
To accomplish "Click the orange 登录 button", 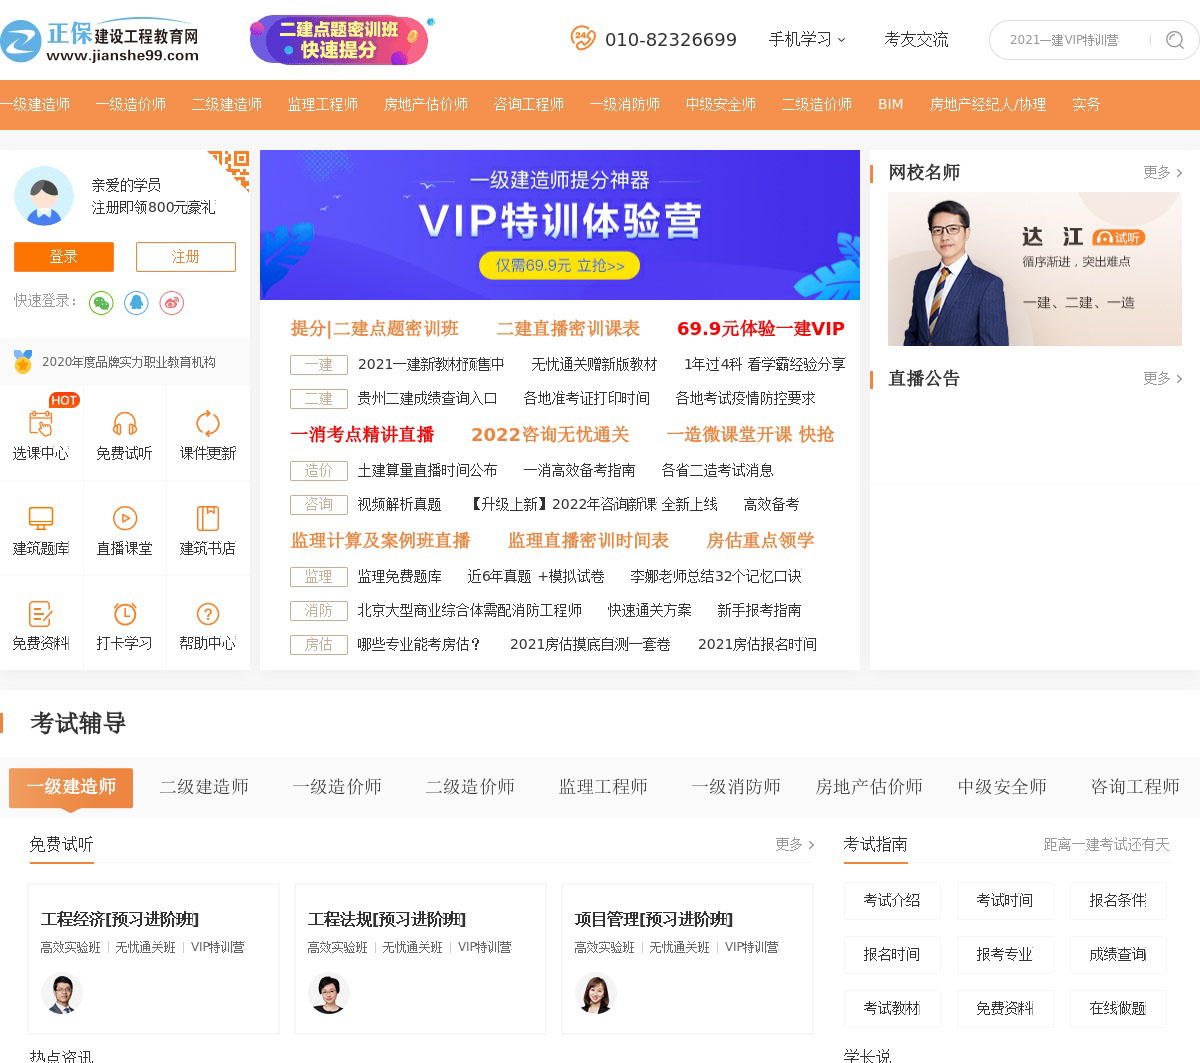I will (64, 257).
